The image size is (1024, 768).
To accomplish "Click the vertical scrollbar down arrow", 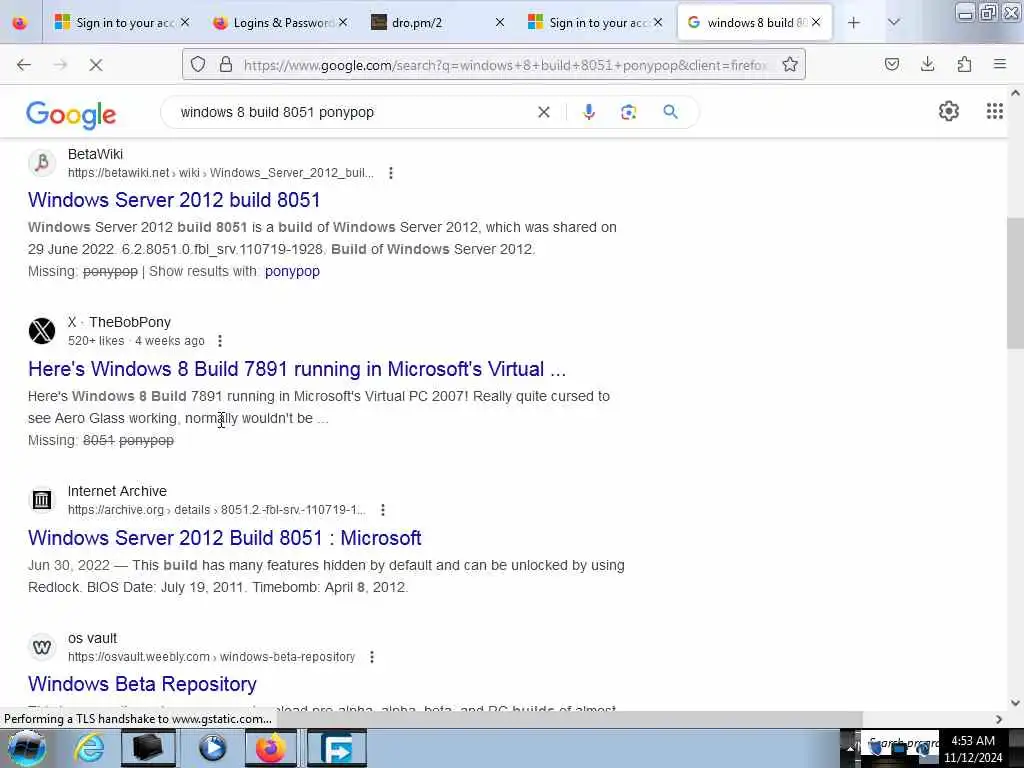I will coord(1015,703).
